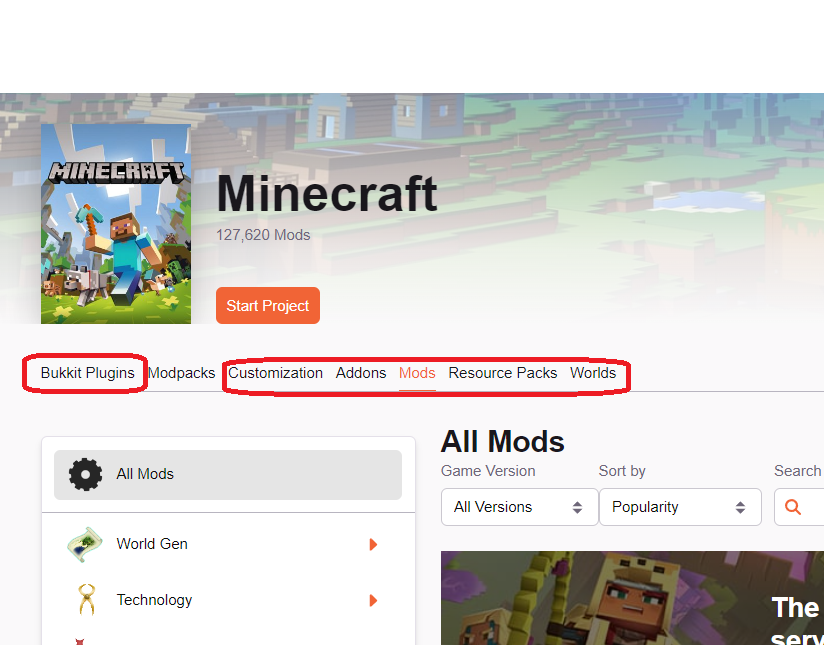
Task: Click the All Mods gear icon
Action: (85, 474)
